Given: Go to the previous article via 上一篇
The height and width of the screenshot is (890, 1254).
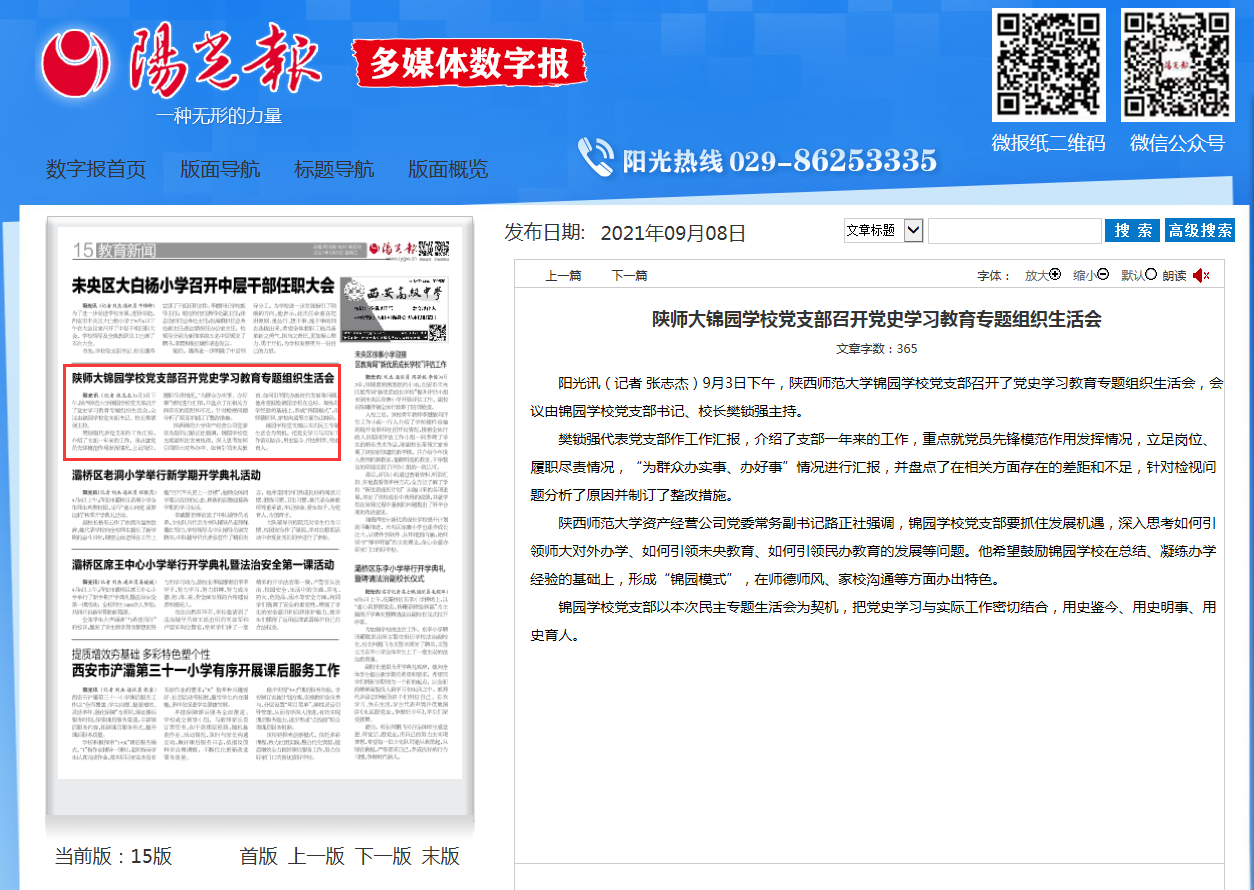Looking at the screenshot, I should pyautogui.click(x=563, y=276).
